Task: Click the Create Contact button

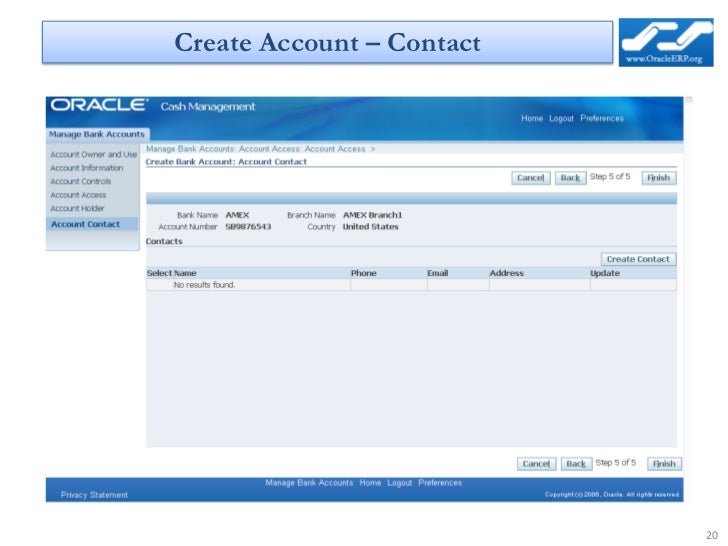Action: (x=638, y=259)
